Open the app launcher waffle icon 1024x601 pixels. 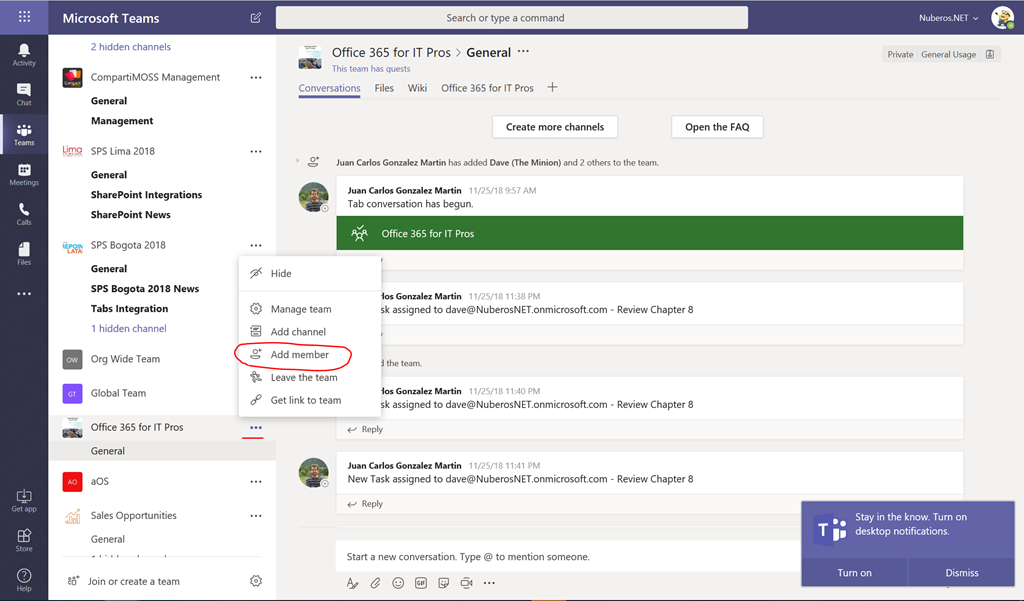(x=24, y=17)
